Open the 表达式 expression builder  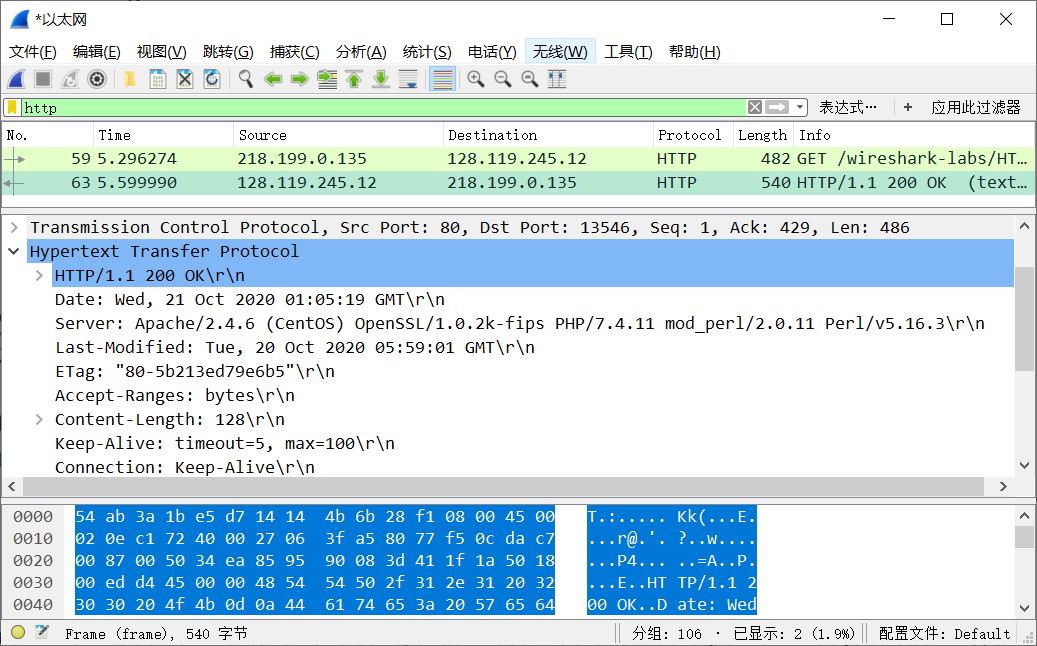coord(848,107)
